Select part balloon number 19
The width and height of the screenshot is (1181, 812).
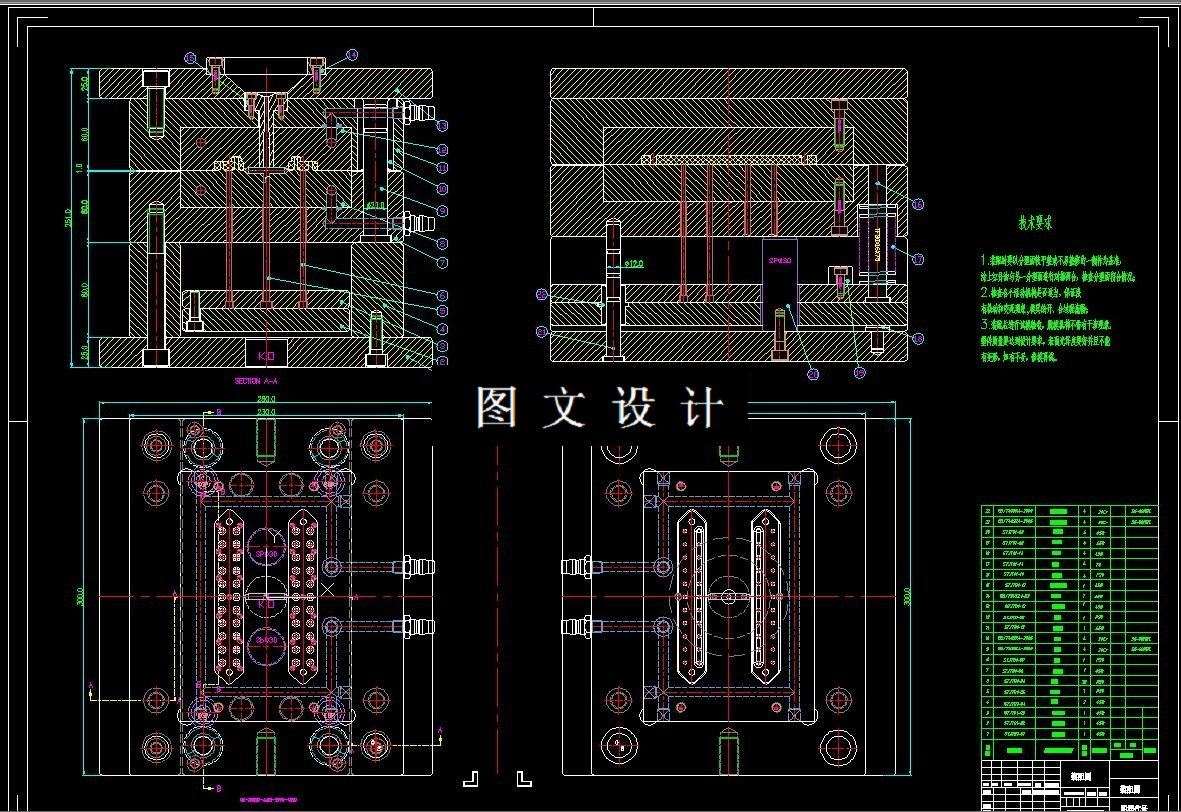(x=859, y=372)
